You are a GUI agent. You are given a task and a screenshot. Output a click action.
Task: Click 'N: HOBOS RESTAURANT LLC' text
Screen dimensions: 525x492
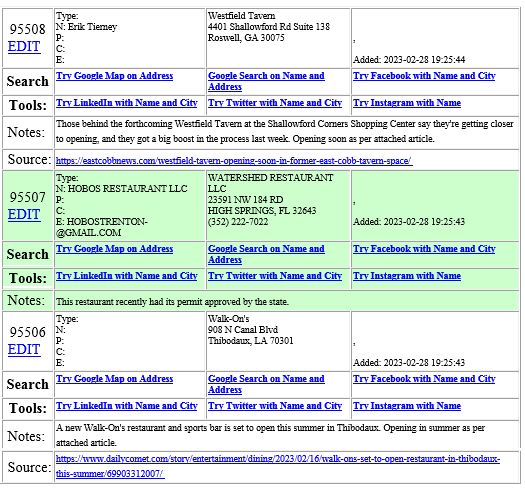tap(122, 189)
